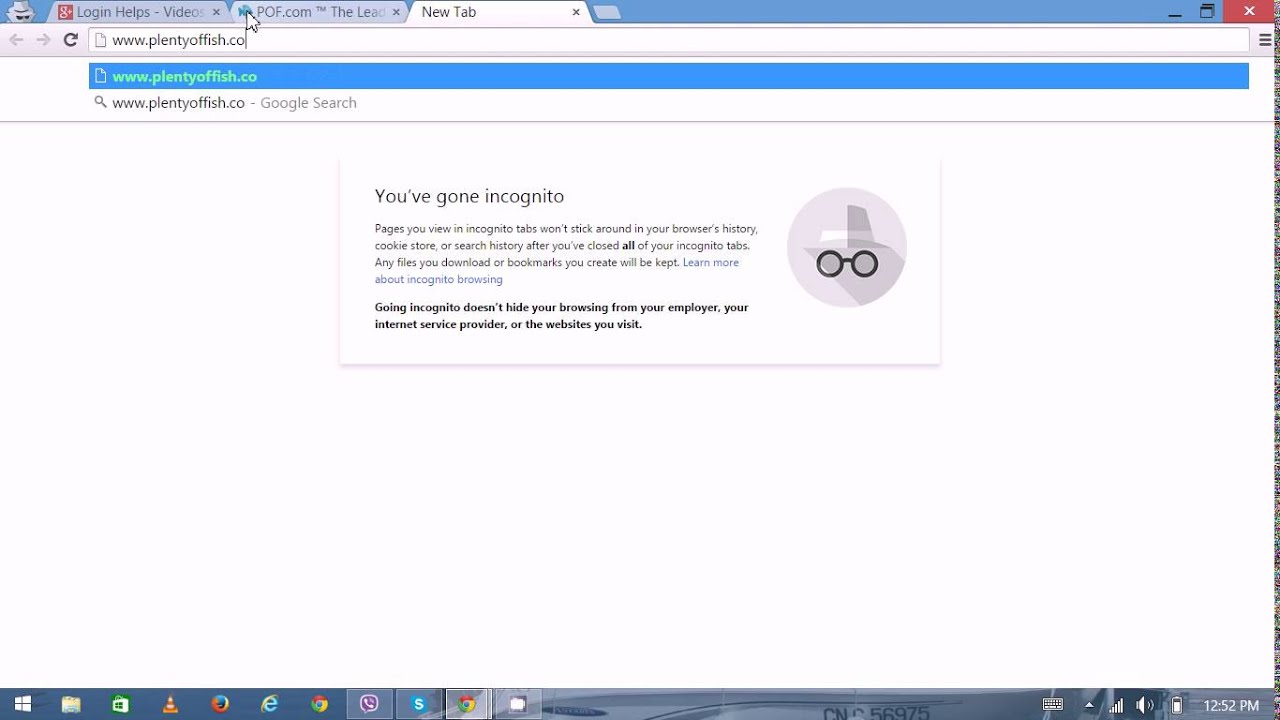This screenshot has height=720, width=1280.
Task: Open File Explorer from the taskbar
Action: pos(71,704)
